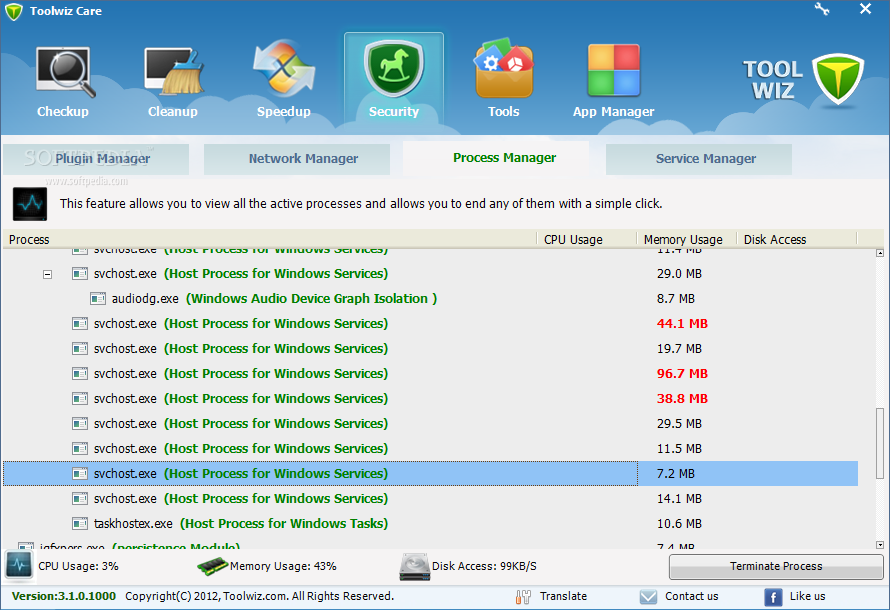This screenshot has height=610, width=890.
Task: Click the Version:3.1.0.1000 text
Action: point(64,596)
